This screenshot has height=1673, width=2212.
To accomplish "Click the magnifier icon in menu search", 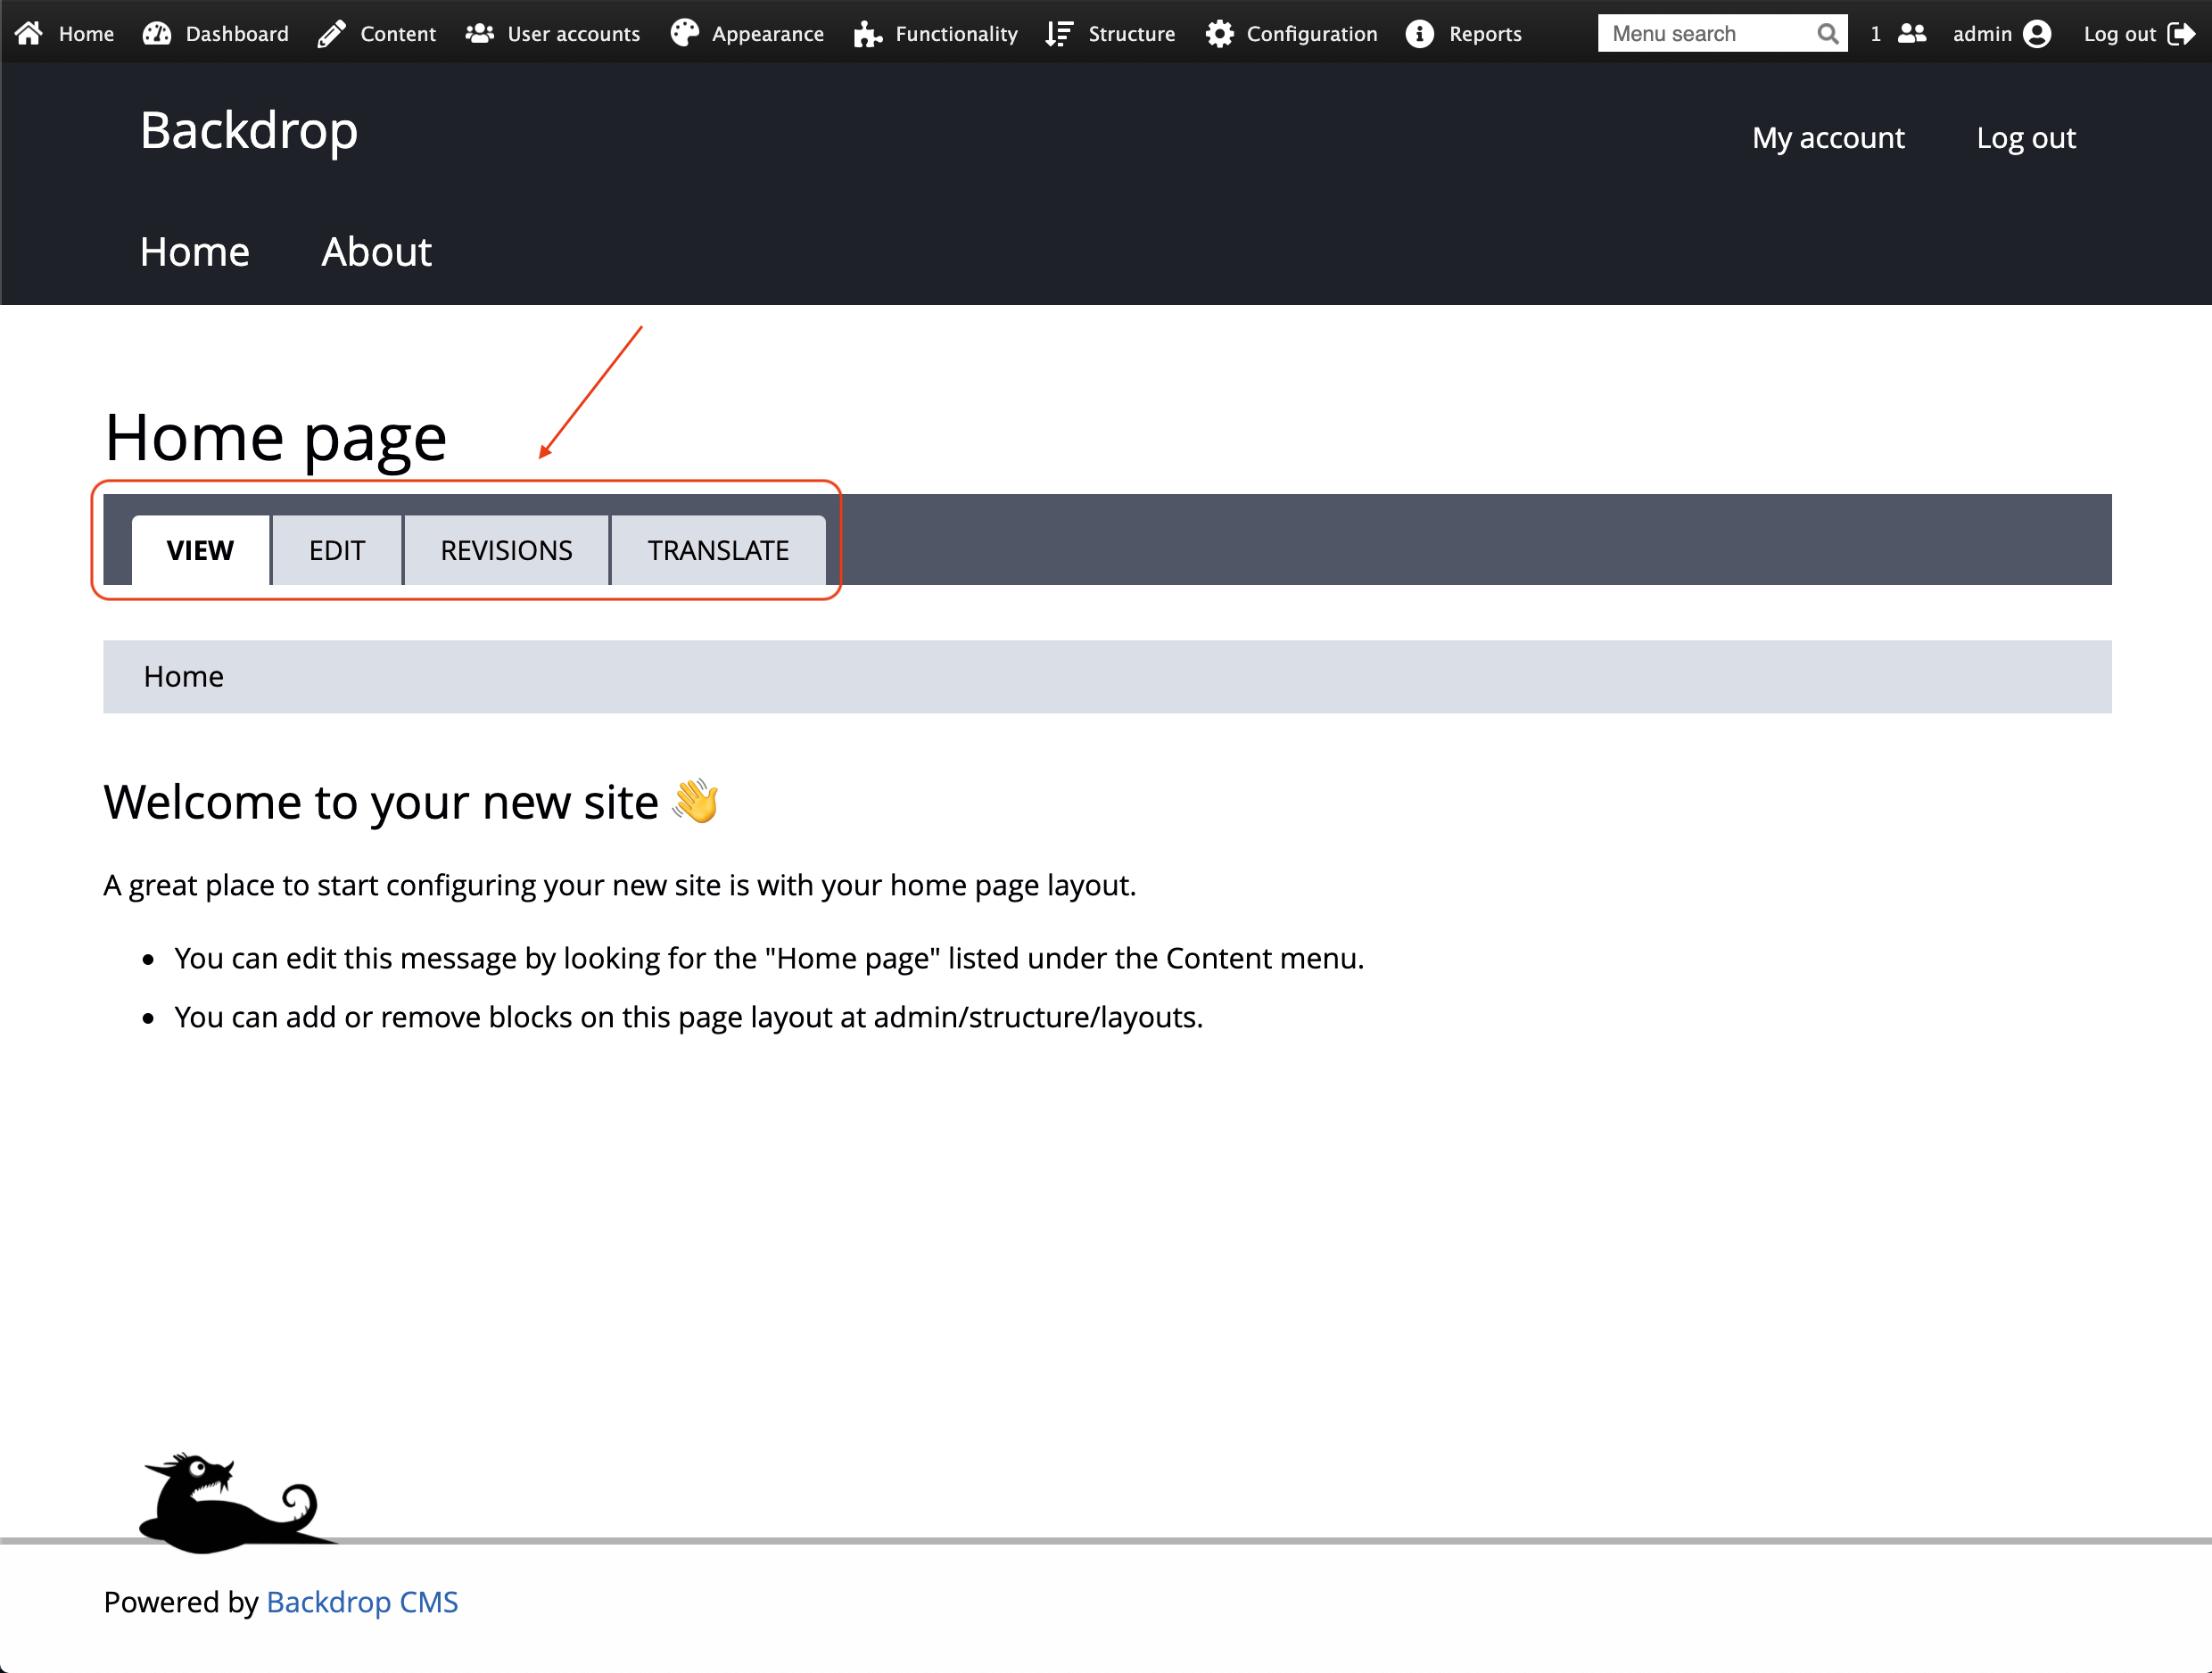I will [1829, 32].
